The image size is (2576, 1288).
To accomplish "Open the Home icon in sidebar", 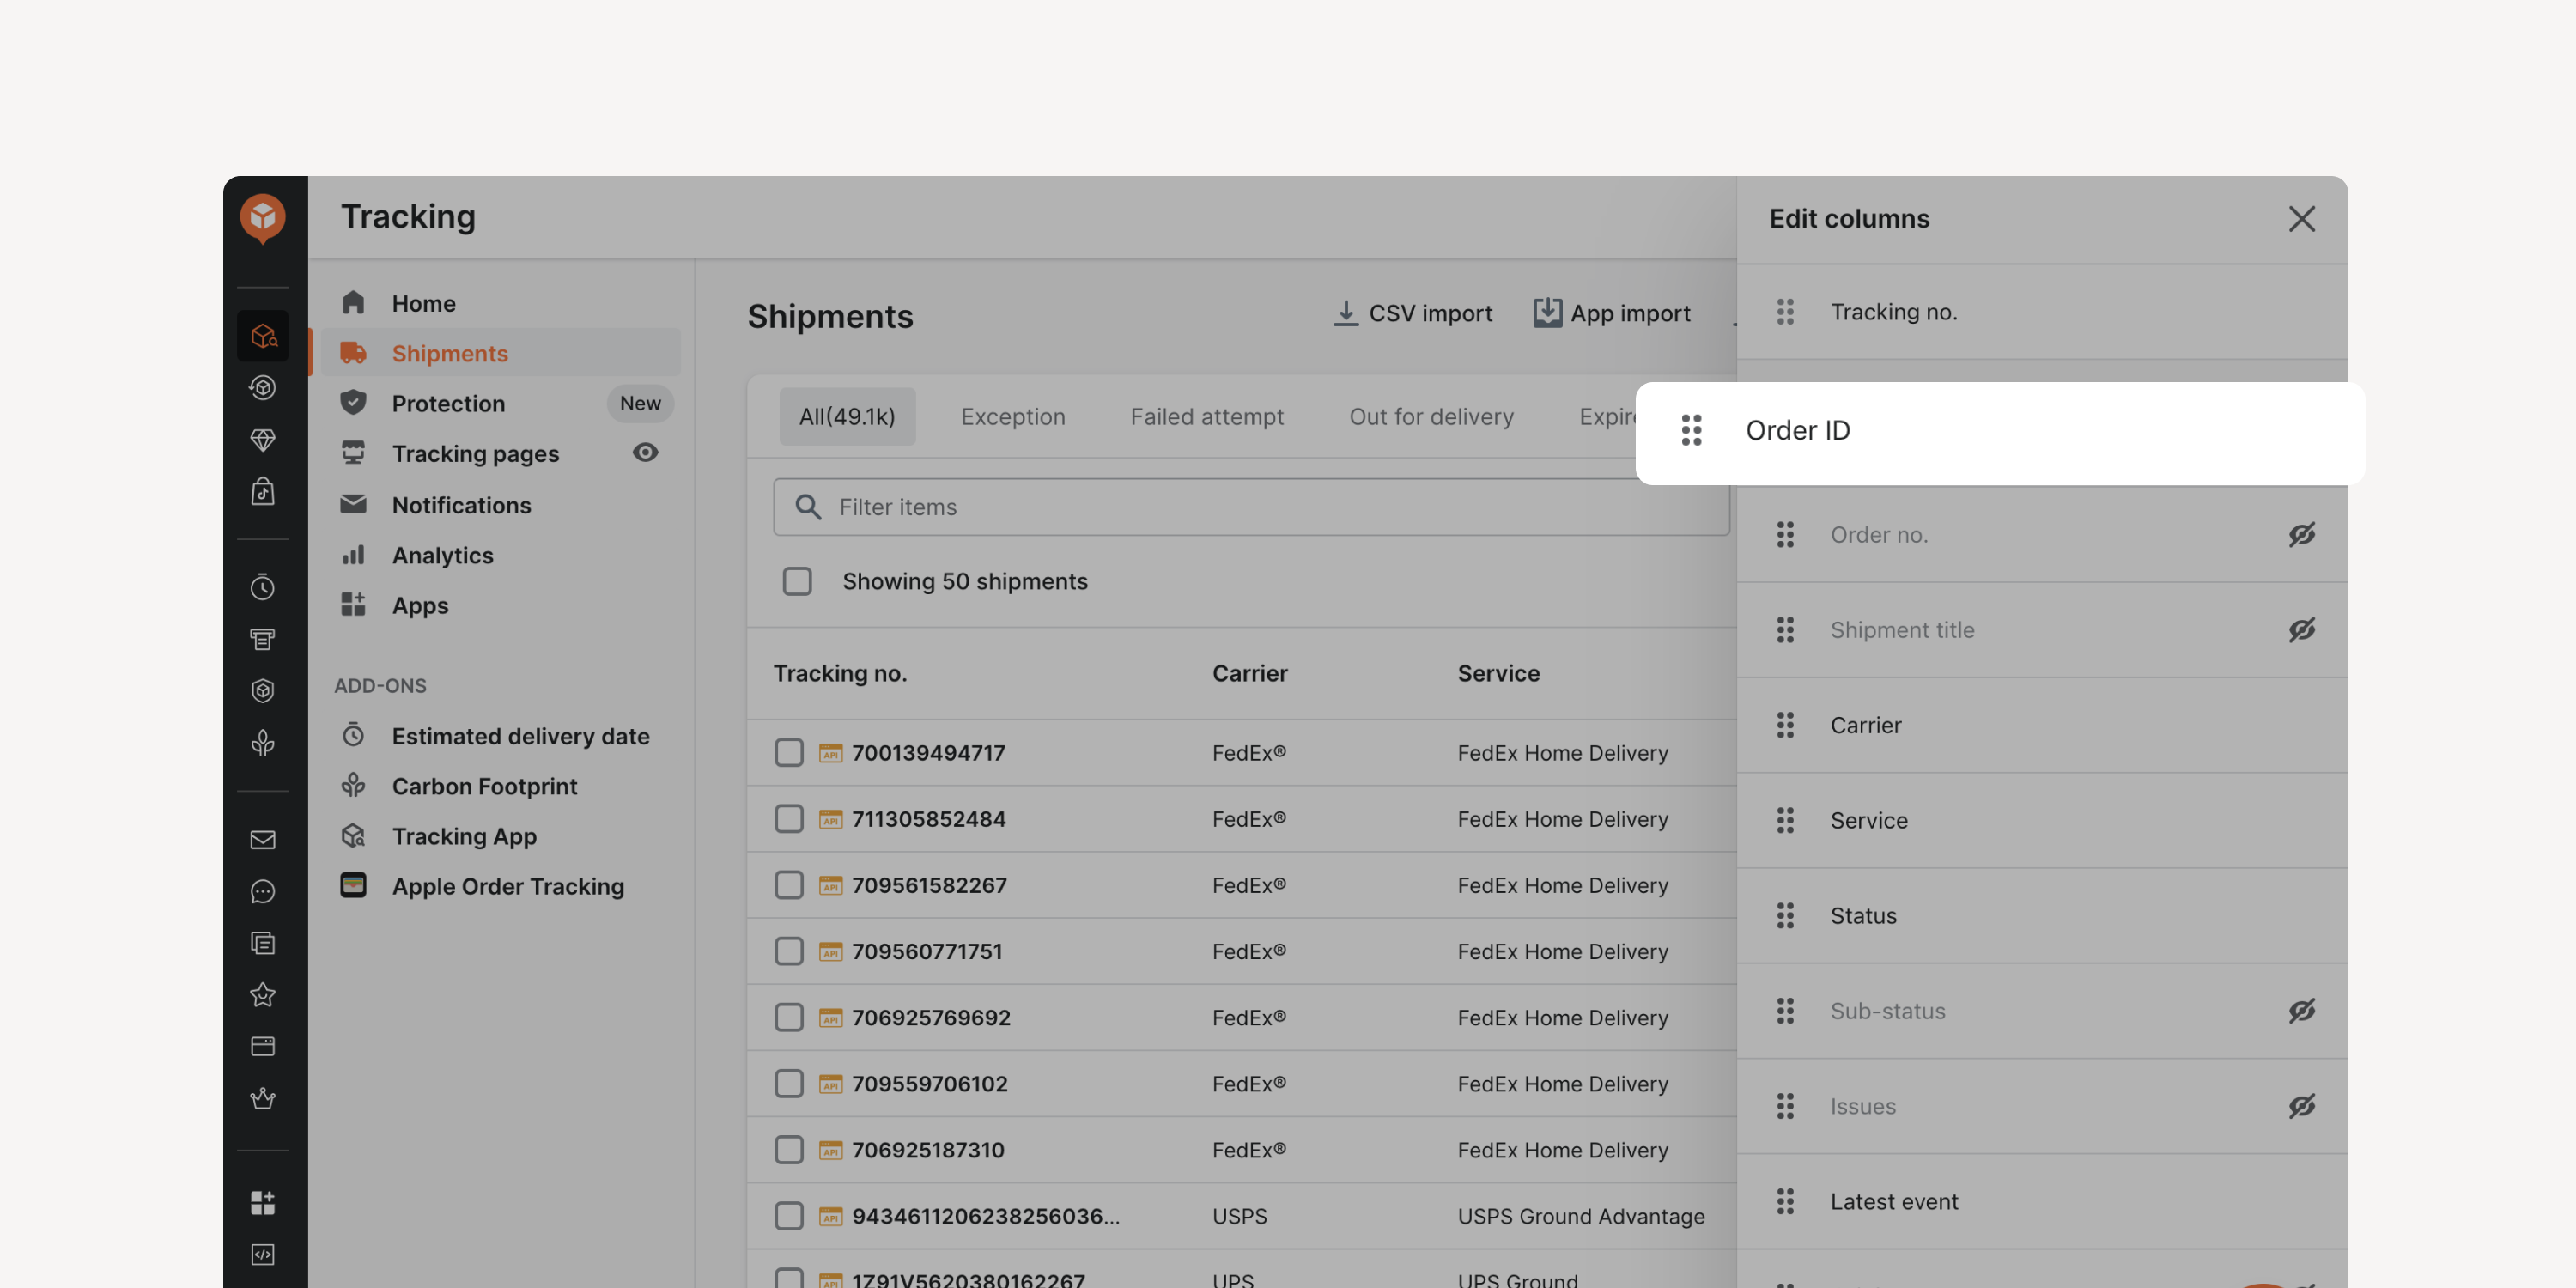I will [353, 303].
